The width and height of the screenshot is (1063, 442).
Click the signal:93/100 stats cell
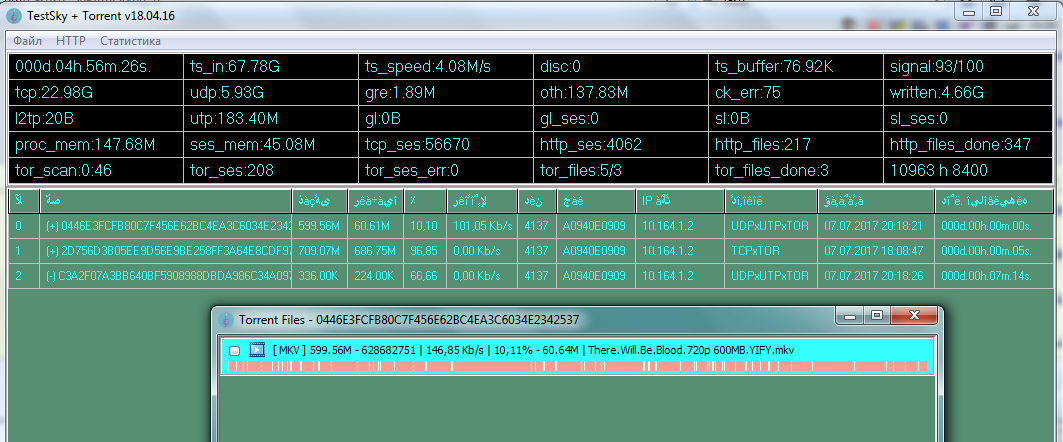pos(968,67)
